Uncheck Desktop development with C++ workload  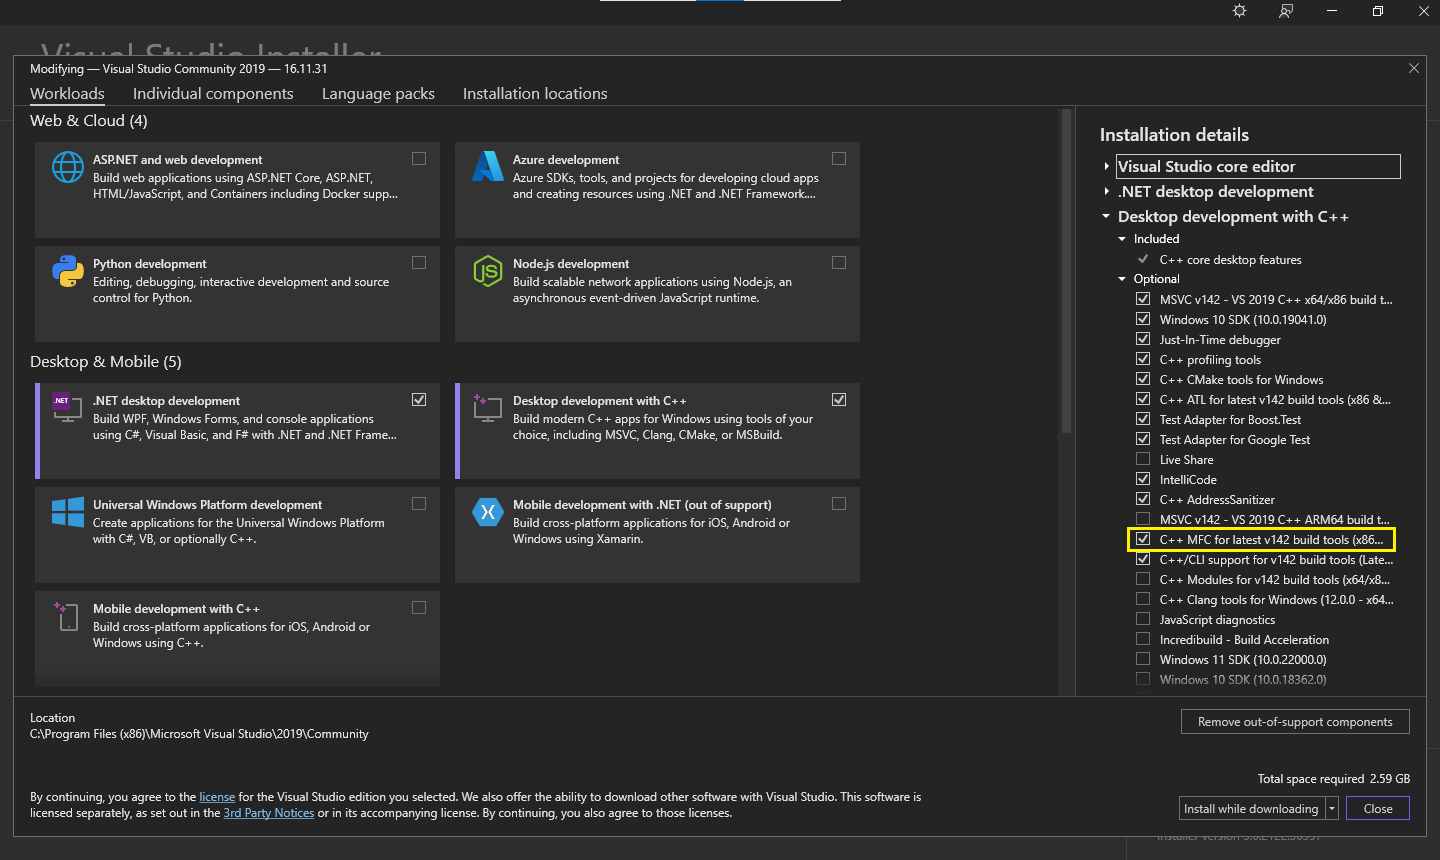click(x=839, y=399)
